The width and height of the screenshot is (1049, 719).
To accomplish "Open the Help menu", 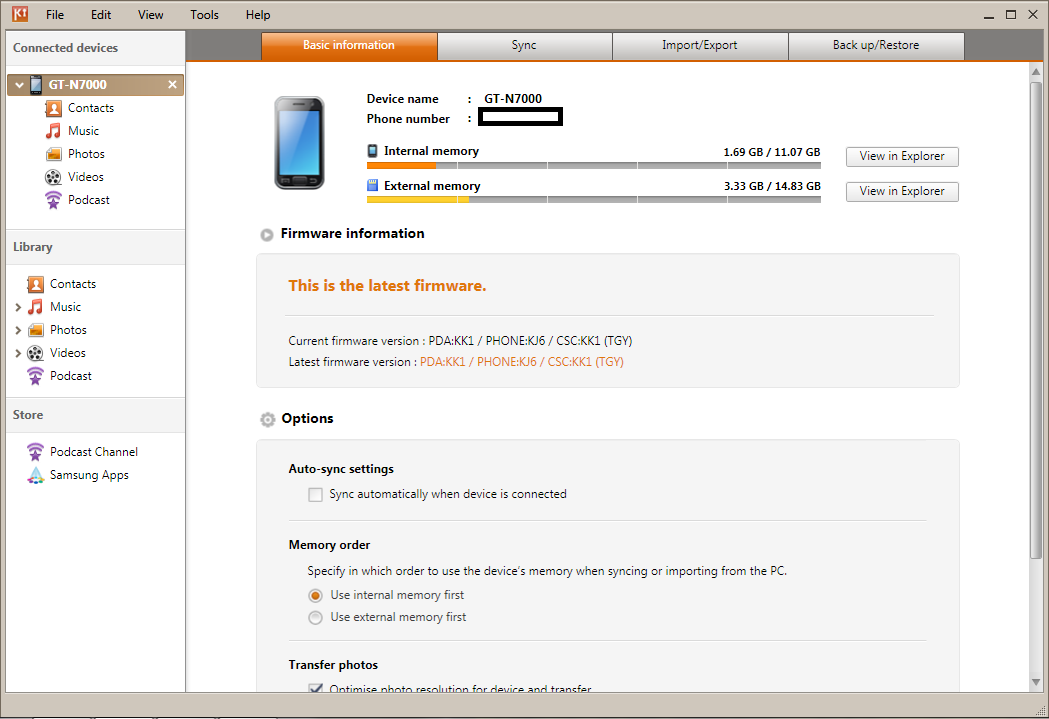I will point(258,15).
